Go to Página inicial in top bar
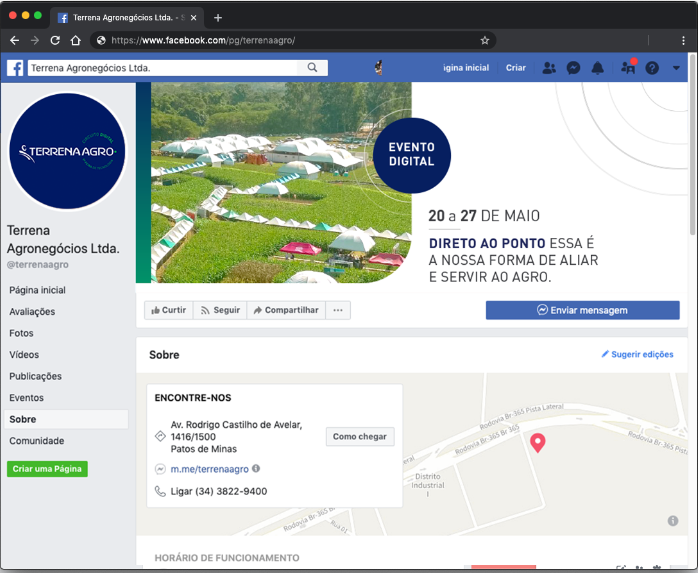The width and height of the screenshot is (698, 573). click(466, 68)
